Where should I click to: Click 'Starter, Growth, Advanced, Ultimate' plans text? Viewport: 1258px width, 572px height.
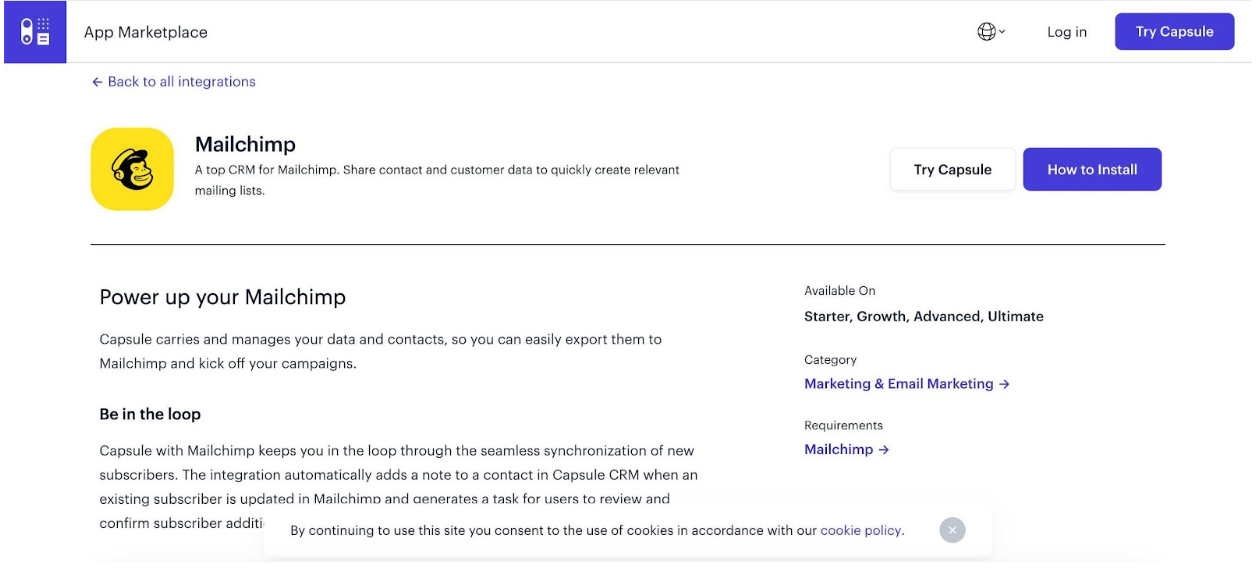tap(924, 316)
